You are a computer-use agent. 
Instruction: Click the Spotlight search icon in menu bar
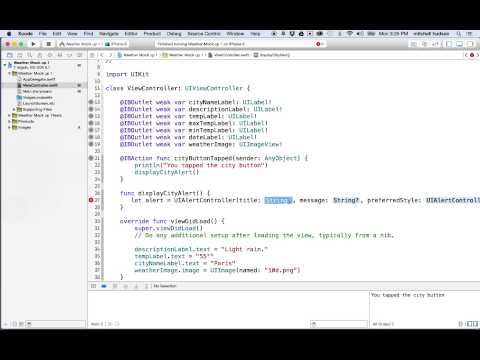(x=459, y=34)
